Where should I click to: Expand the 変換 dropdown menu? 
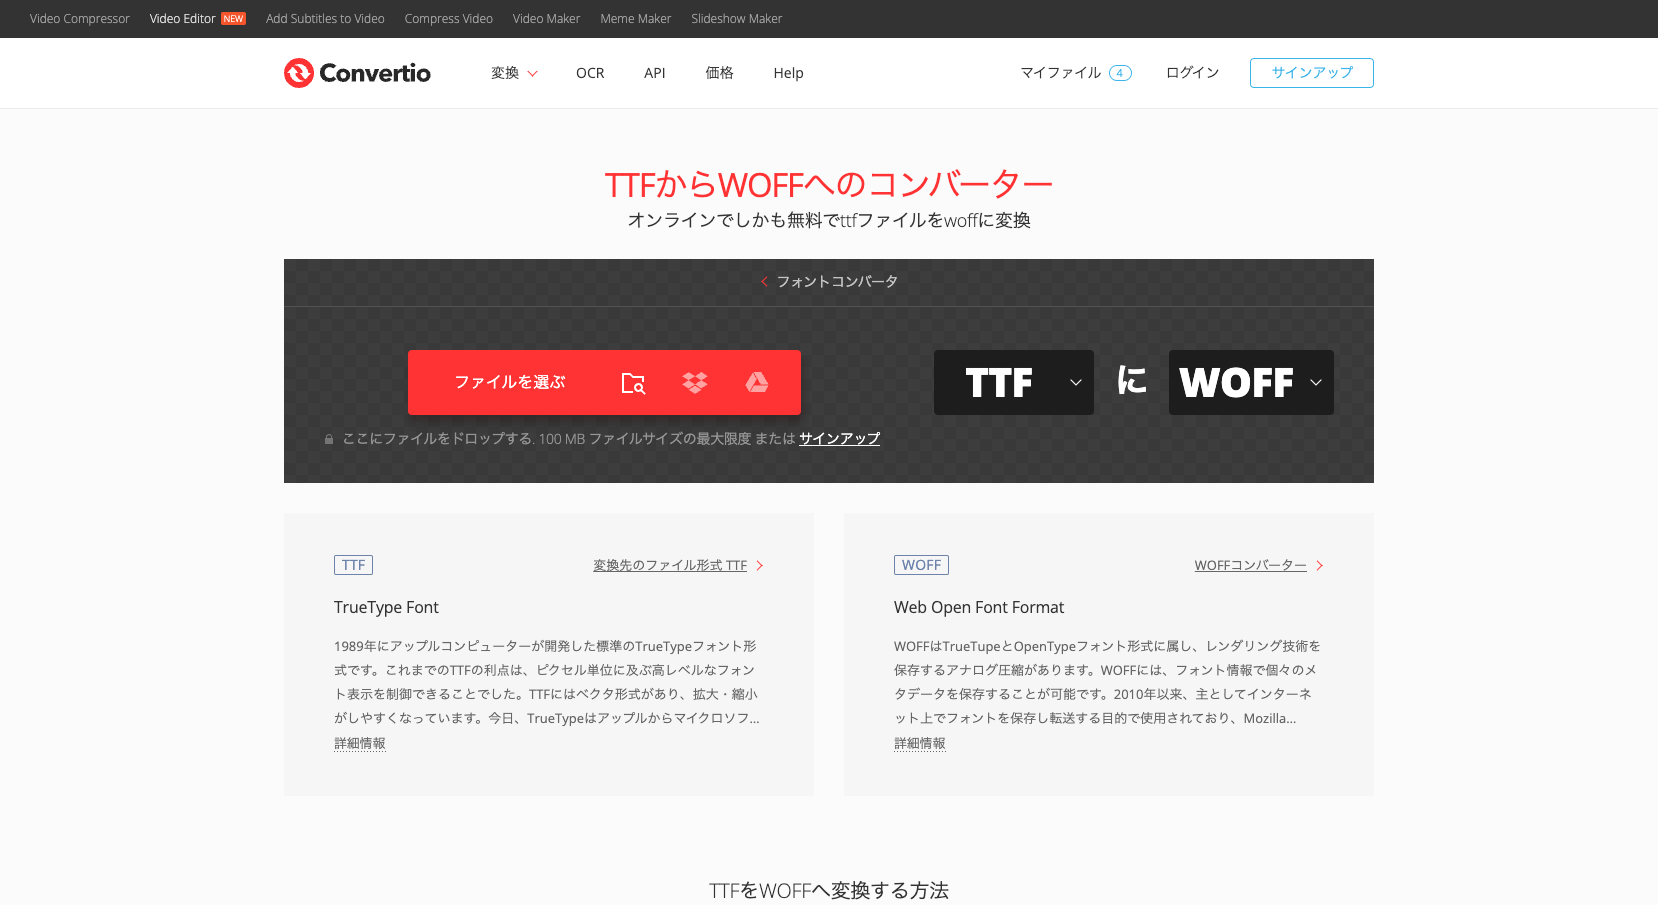click(x=514, y=73)
